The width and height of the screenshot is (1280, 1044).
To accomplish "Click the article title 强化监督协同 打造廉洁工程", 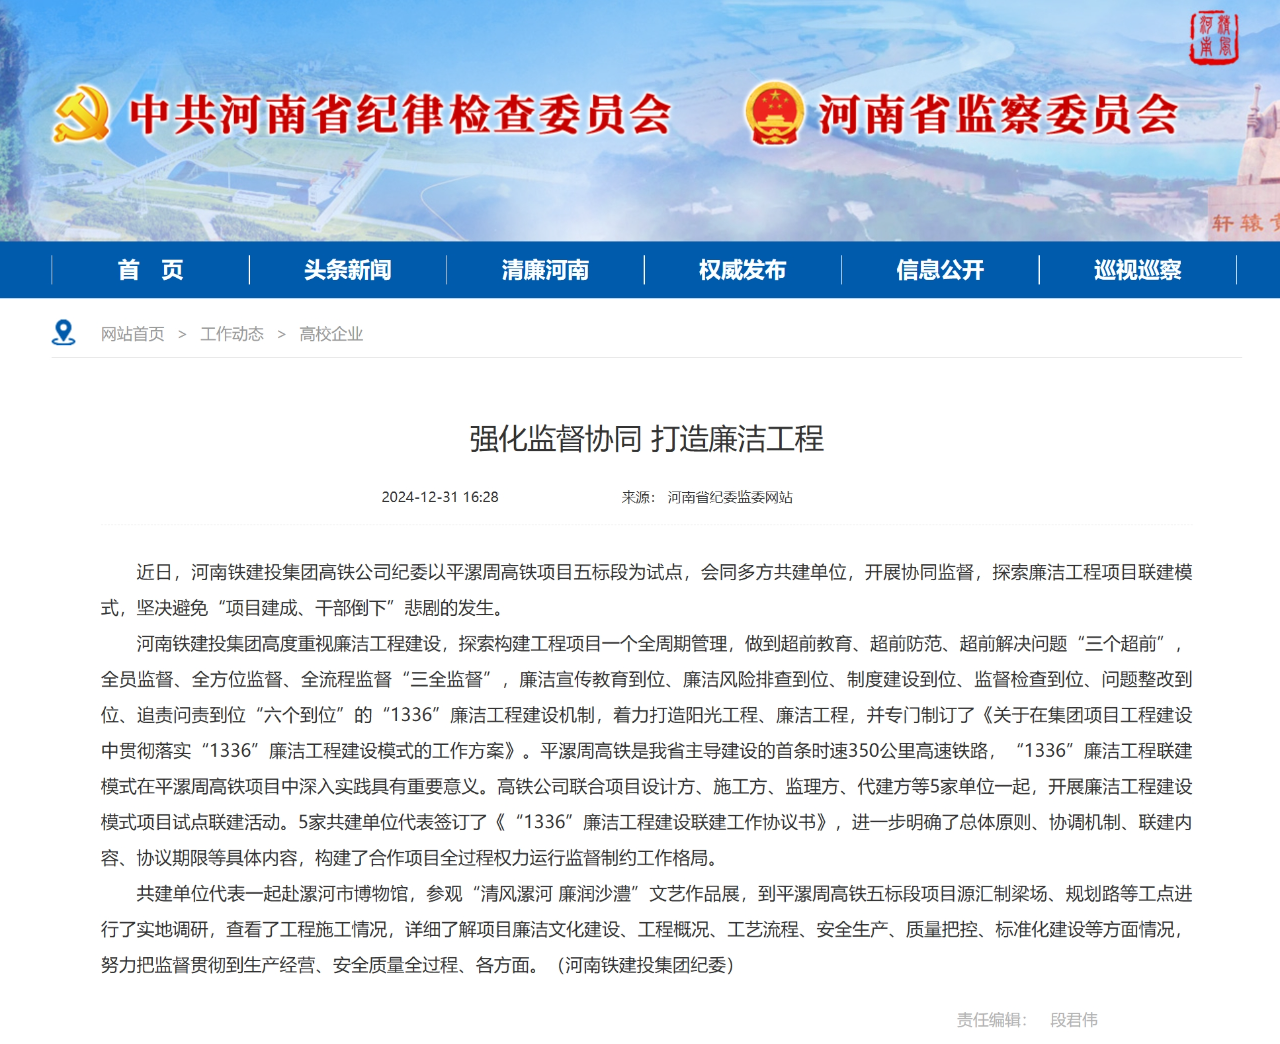I will pos(647,439).
